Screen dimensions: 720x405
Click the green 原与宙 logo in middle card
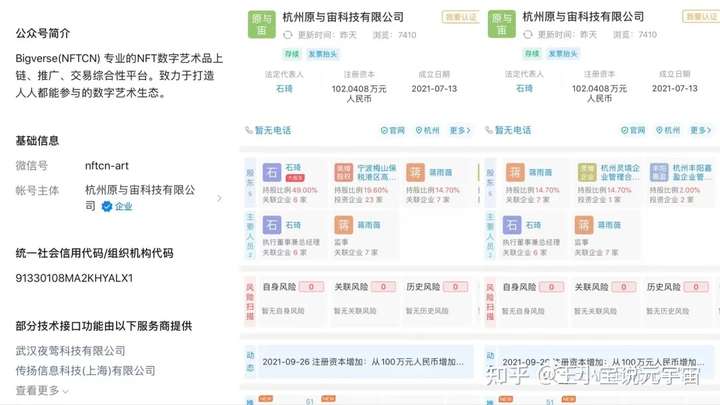[x=262, y=24]
